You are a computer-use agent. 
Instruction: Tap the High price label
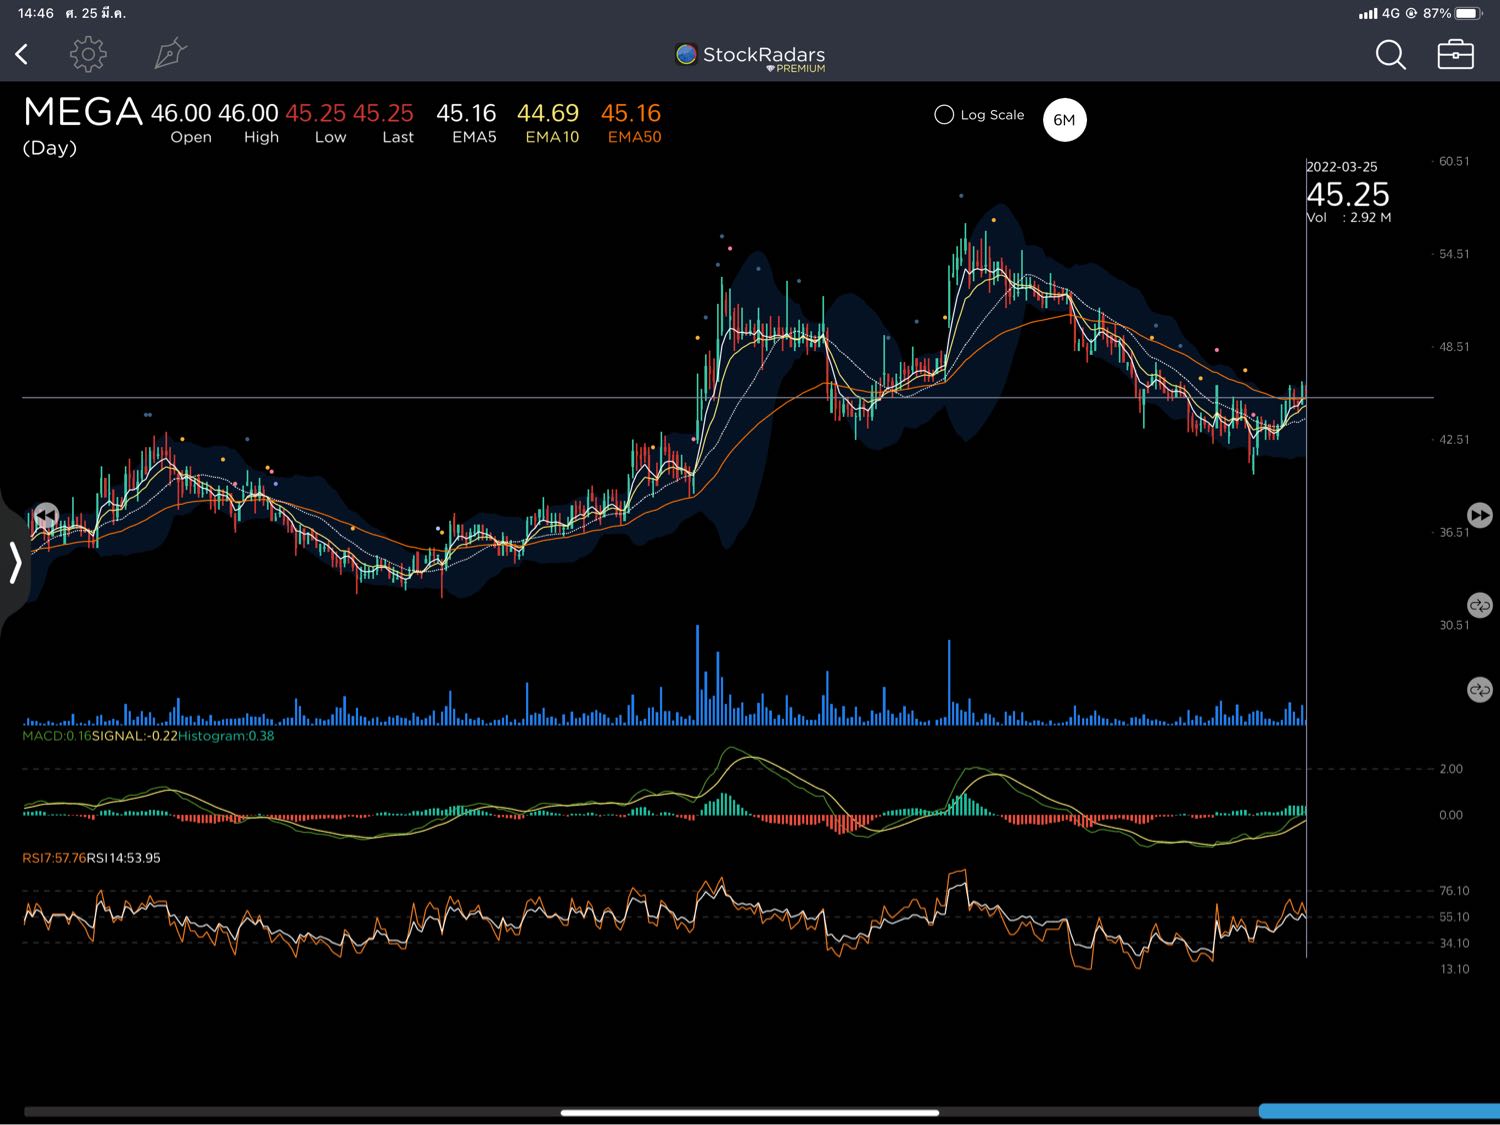point(261,137)
